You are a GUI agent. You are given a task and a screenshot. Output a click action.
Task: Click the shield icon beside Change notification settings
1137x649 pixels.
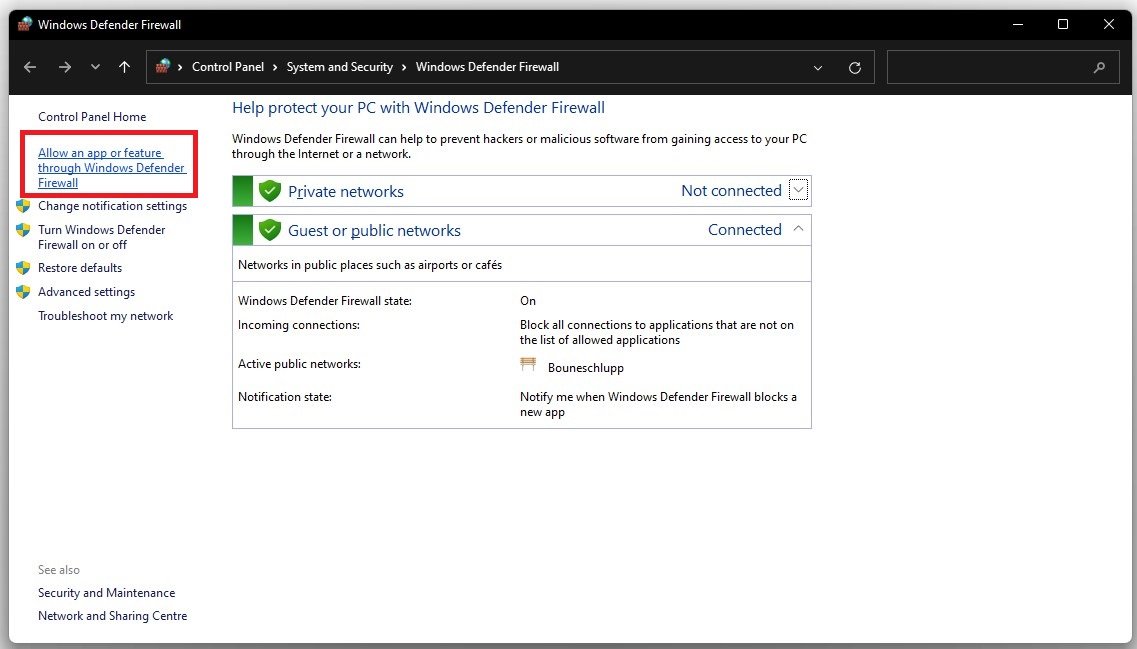tap(23, 206)
